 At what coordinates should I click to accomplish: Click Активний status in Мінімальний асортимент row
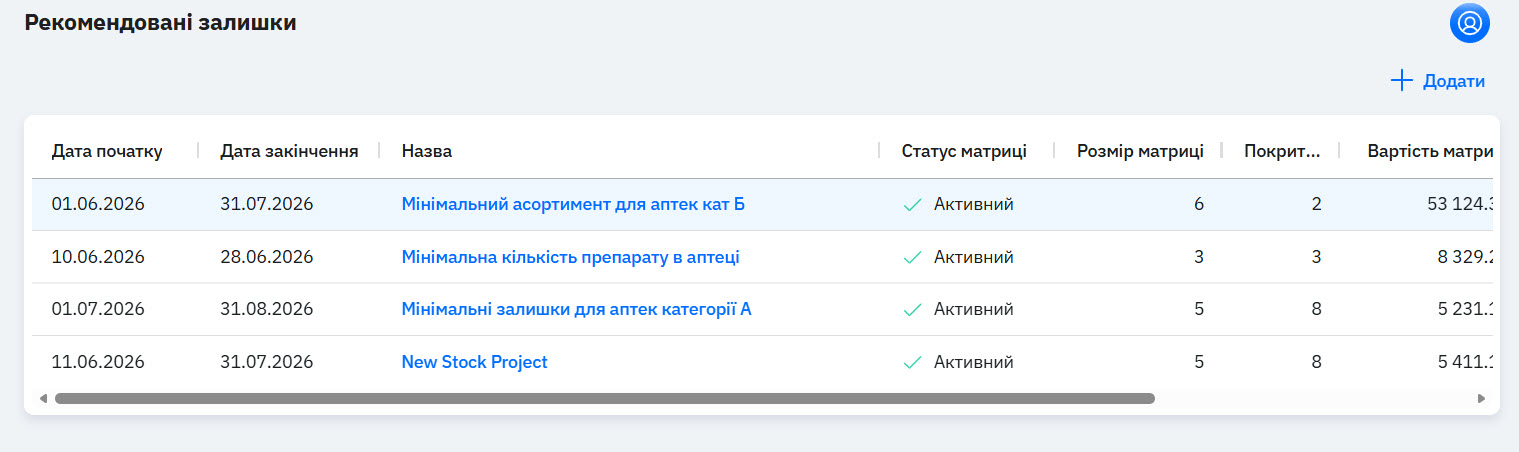click(x=973, y=204)
